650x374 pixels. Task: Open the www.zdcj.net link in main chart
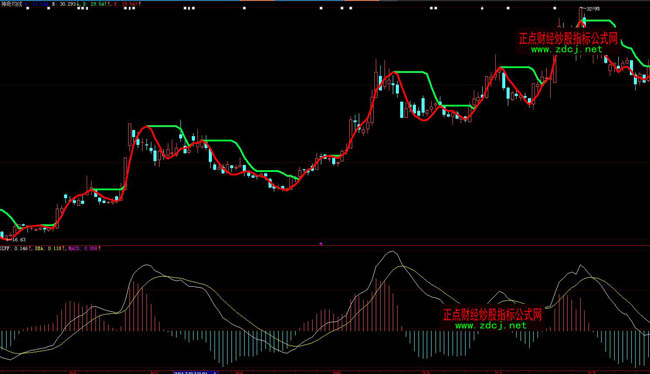click(x=567, y=49)
